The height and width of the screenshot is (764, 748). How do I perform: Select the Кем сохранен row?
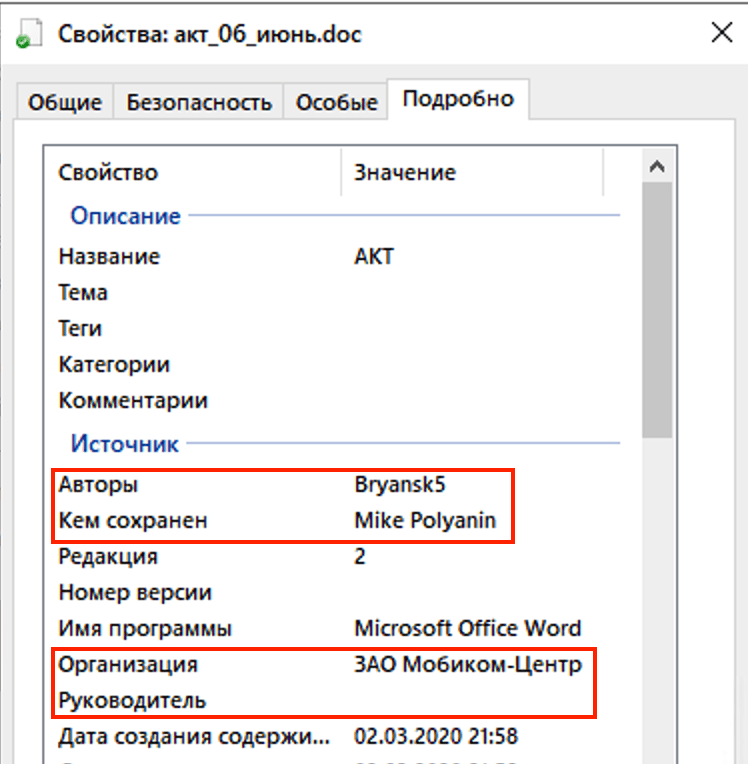point(133,521)
